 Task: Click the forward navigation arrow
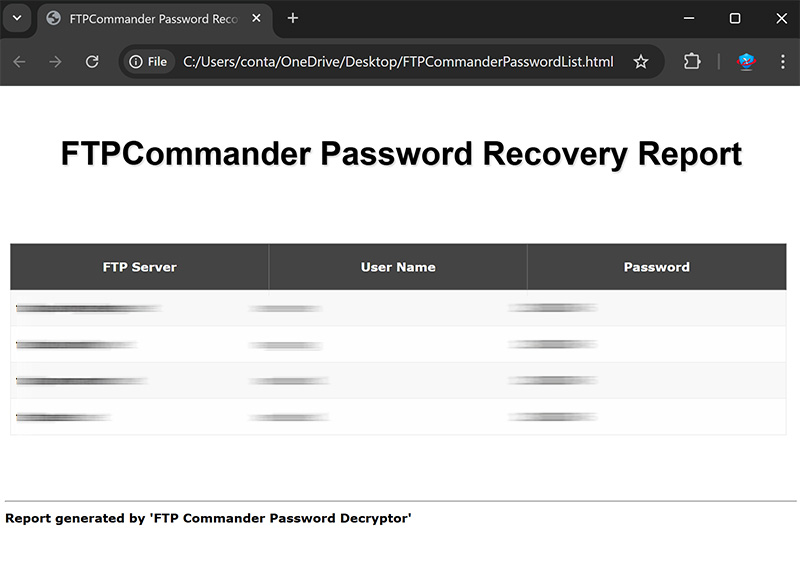click(55, 62)
